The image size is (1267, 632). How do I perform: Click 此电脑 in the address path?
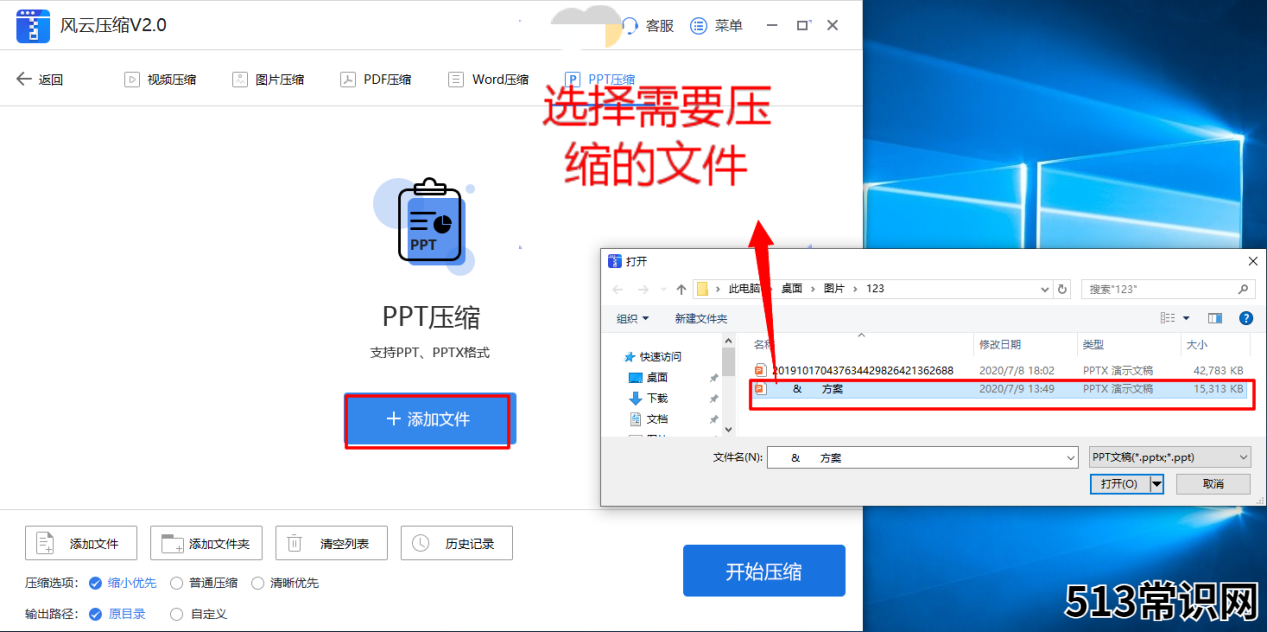pyautogui.click(x=744, y=289)
